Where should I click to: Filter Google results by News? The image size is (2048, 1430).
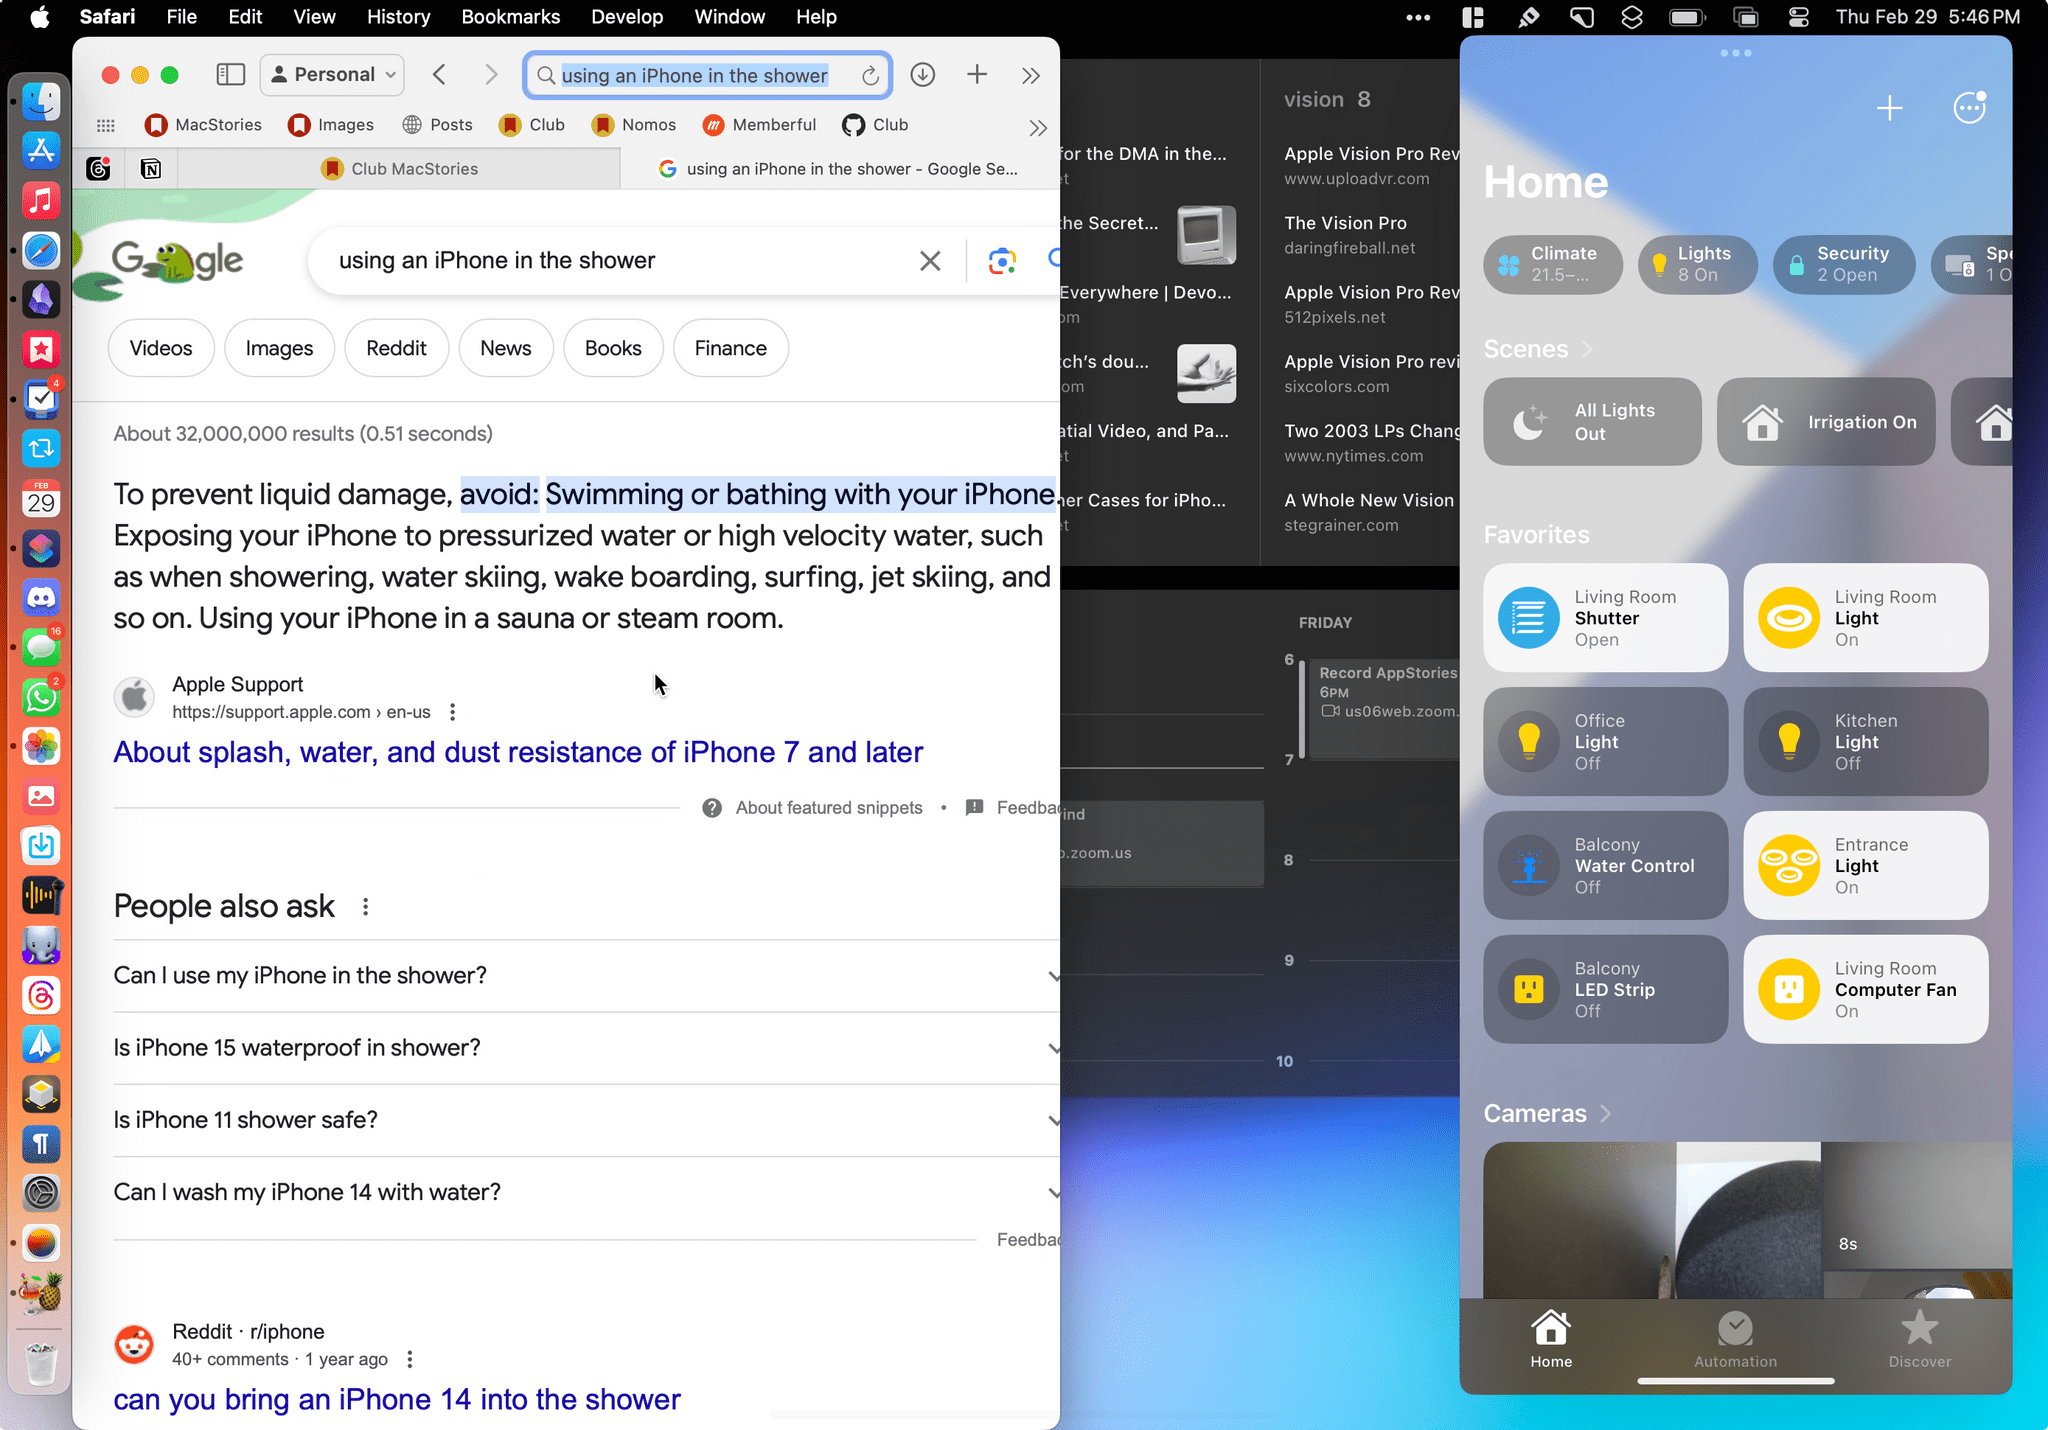[x=506, y=349]
